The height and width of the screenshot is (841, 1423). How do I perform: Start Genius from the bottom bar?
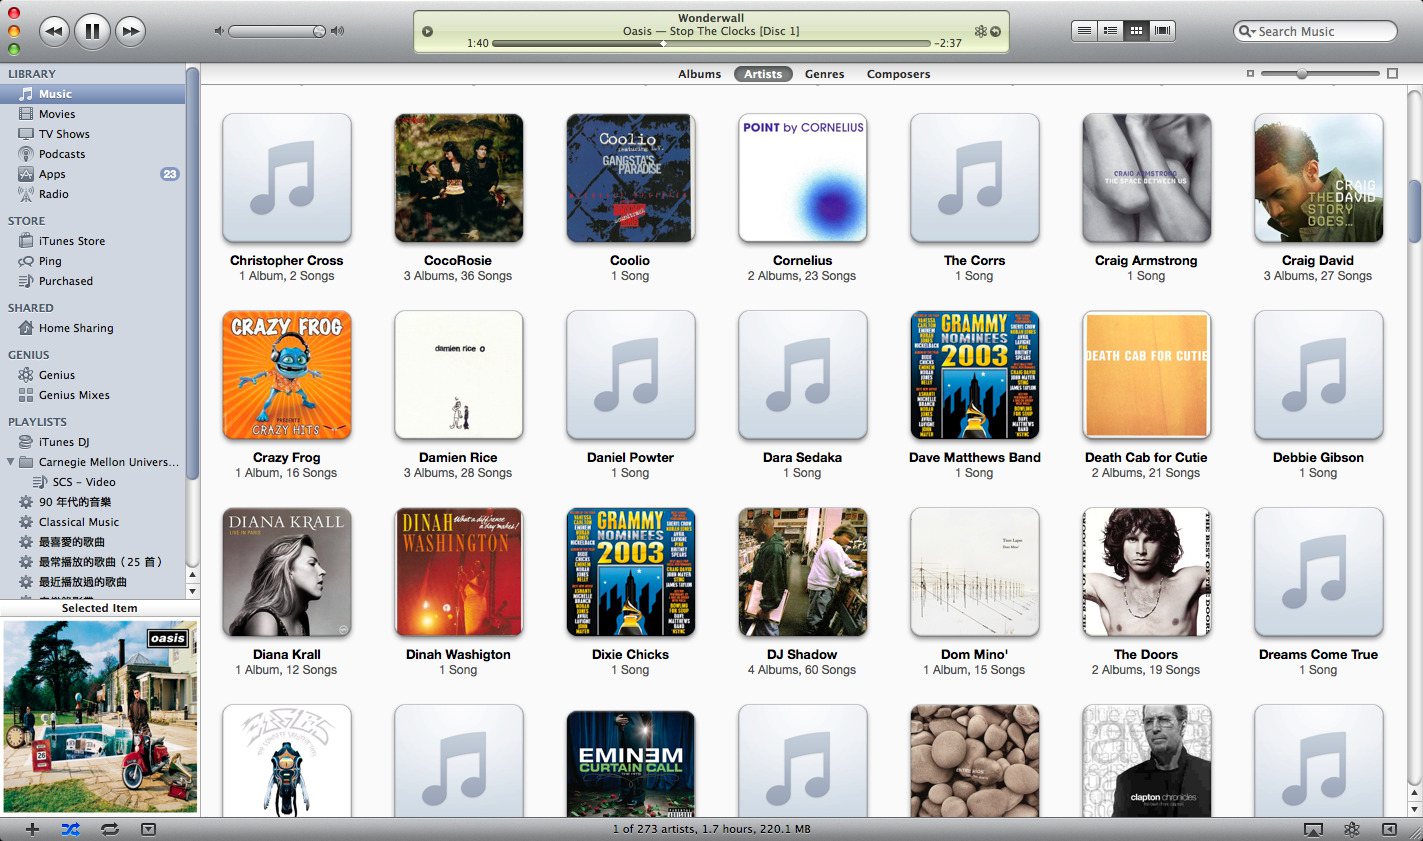(x=1351, y=830)
